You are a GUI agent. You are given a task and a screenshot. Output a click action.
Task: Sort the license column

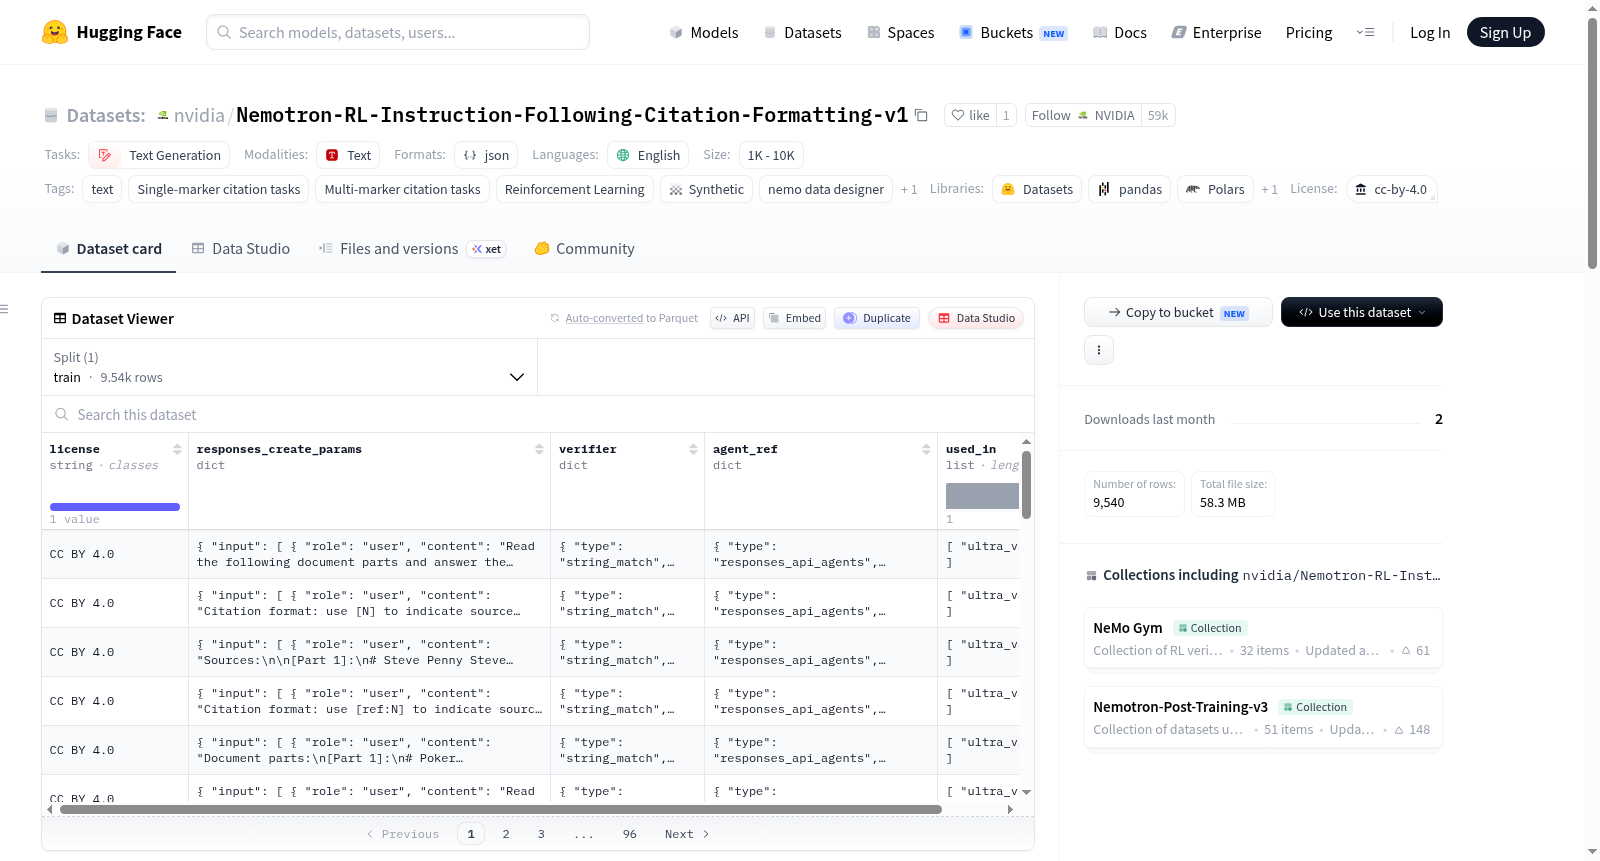pyautogui.click(x=177, y=449)
